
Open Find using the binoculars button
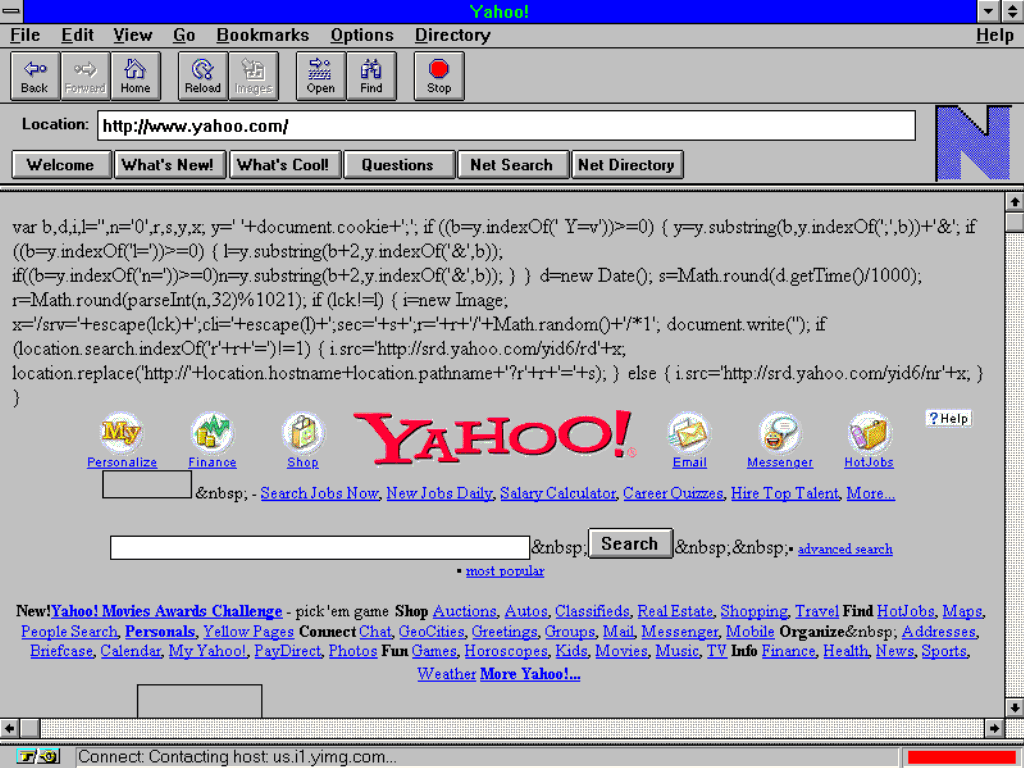371,76
